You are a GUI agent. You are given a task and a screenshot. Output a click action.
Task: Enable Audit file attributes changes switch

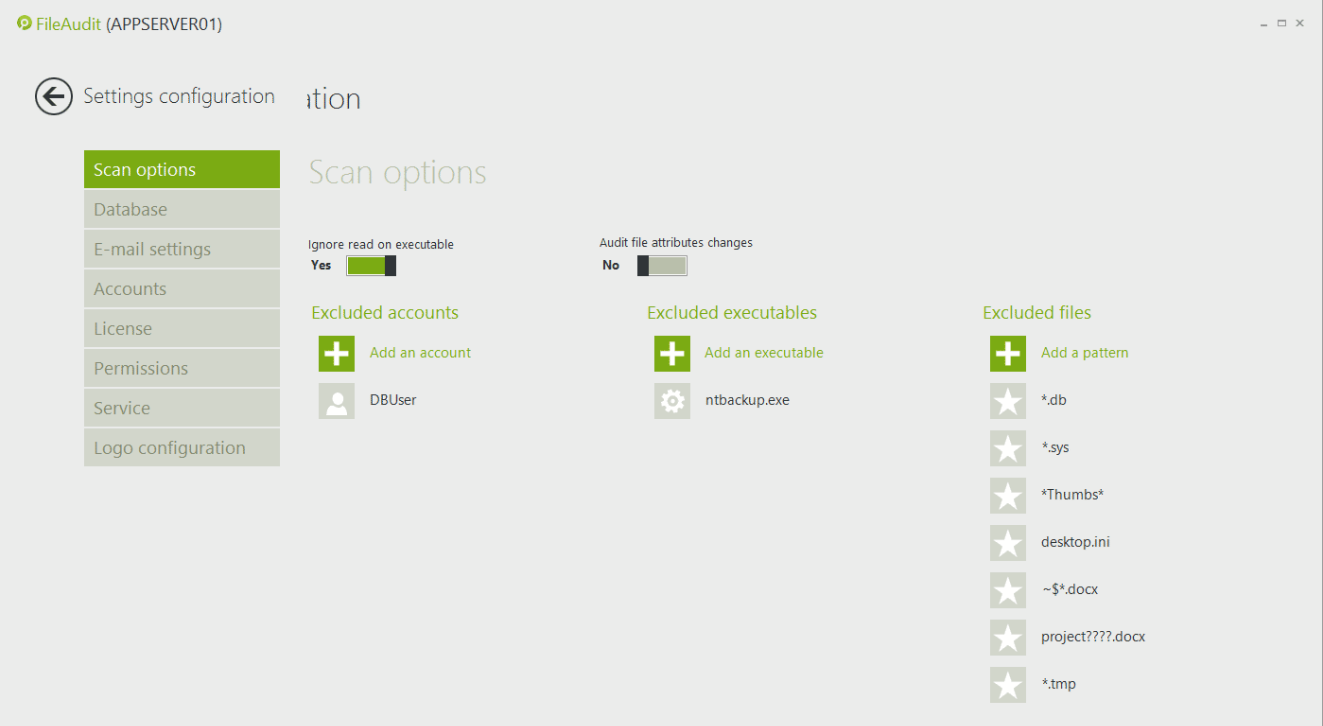click(662, 265)
